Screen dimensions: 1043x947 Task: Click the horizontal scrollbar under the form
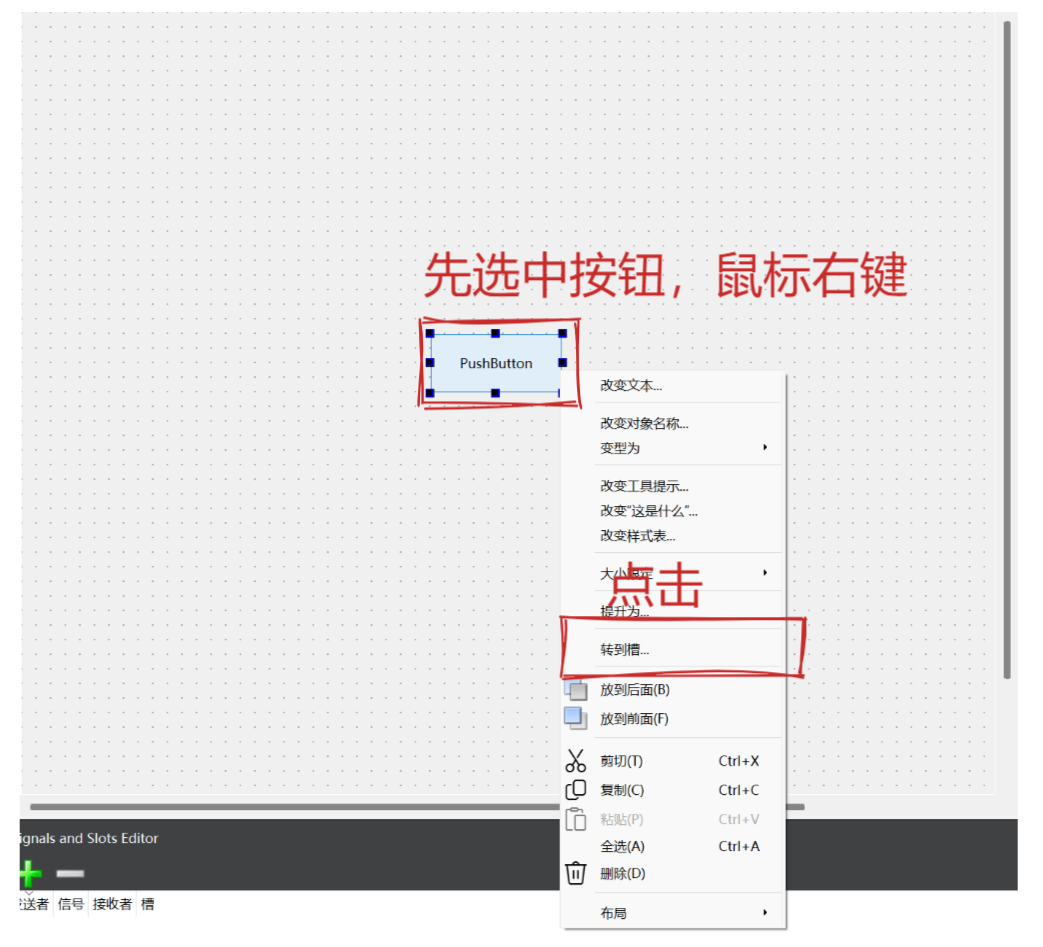pyautogui.click(x=417, y=807)
